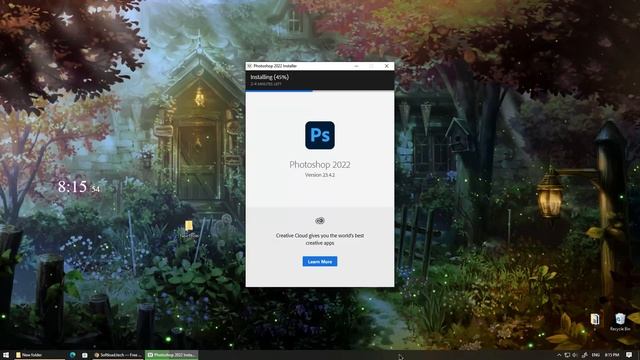Click the Version 23.4.2 text

tap(320, 175)
